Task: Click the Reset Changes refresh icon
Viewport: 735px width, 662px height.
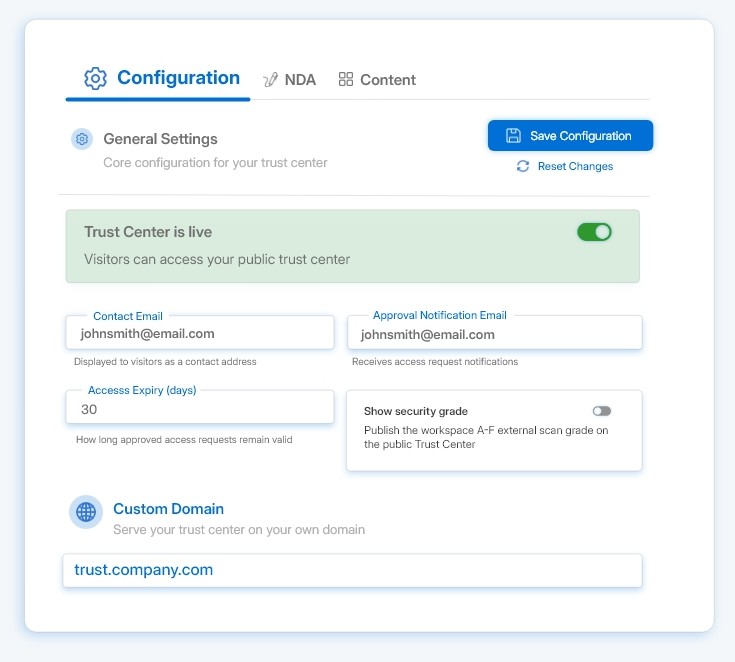Action: 523,166
